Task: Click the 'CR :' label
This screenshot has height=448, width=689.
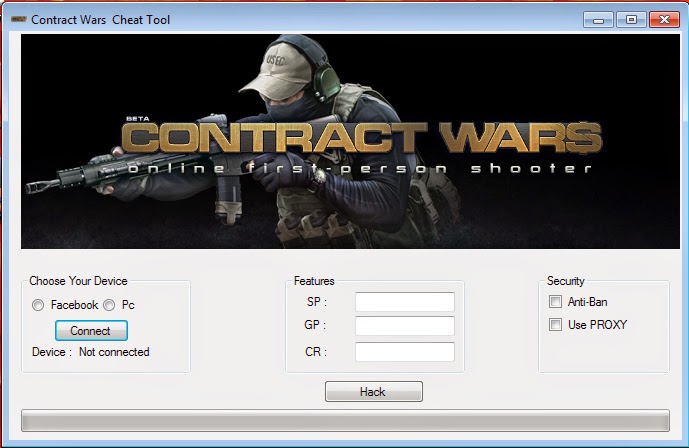Action: tap(316, 352)
